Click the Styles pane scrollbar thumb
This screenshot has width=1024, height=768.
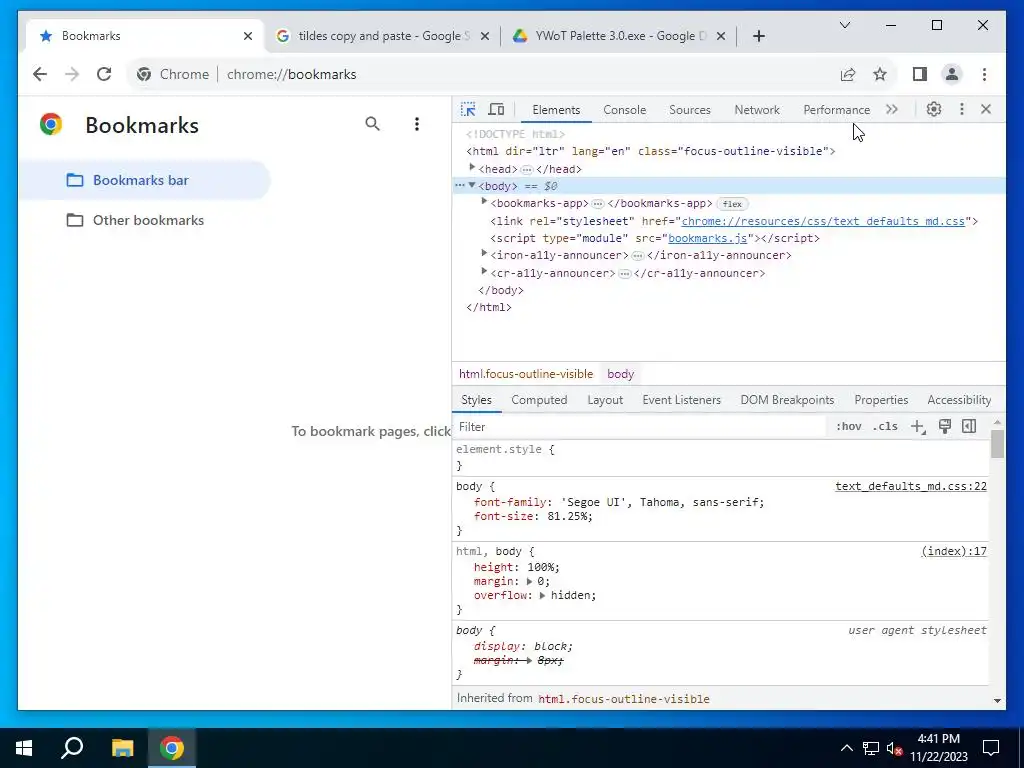997,443
